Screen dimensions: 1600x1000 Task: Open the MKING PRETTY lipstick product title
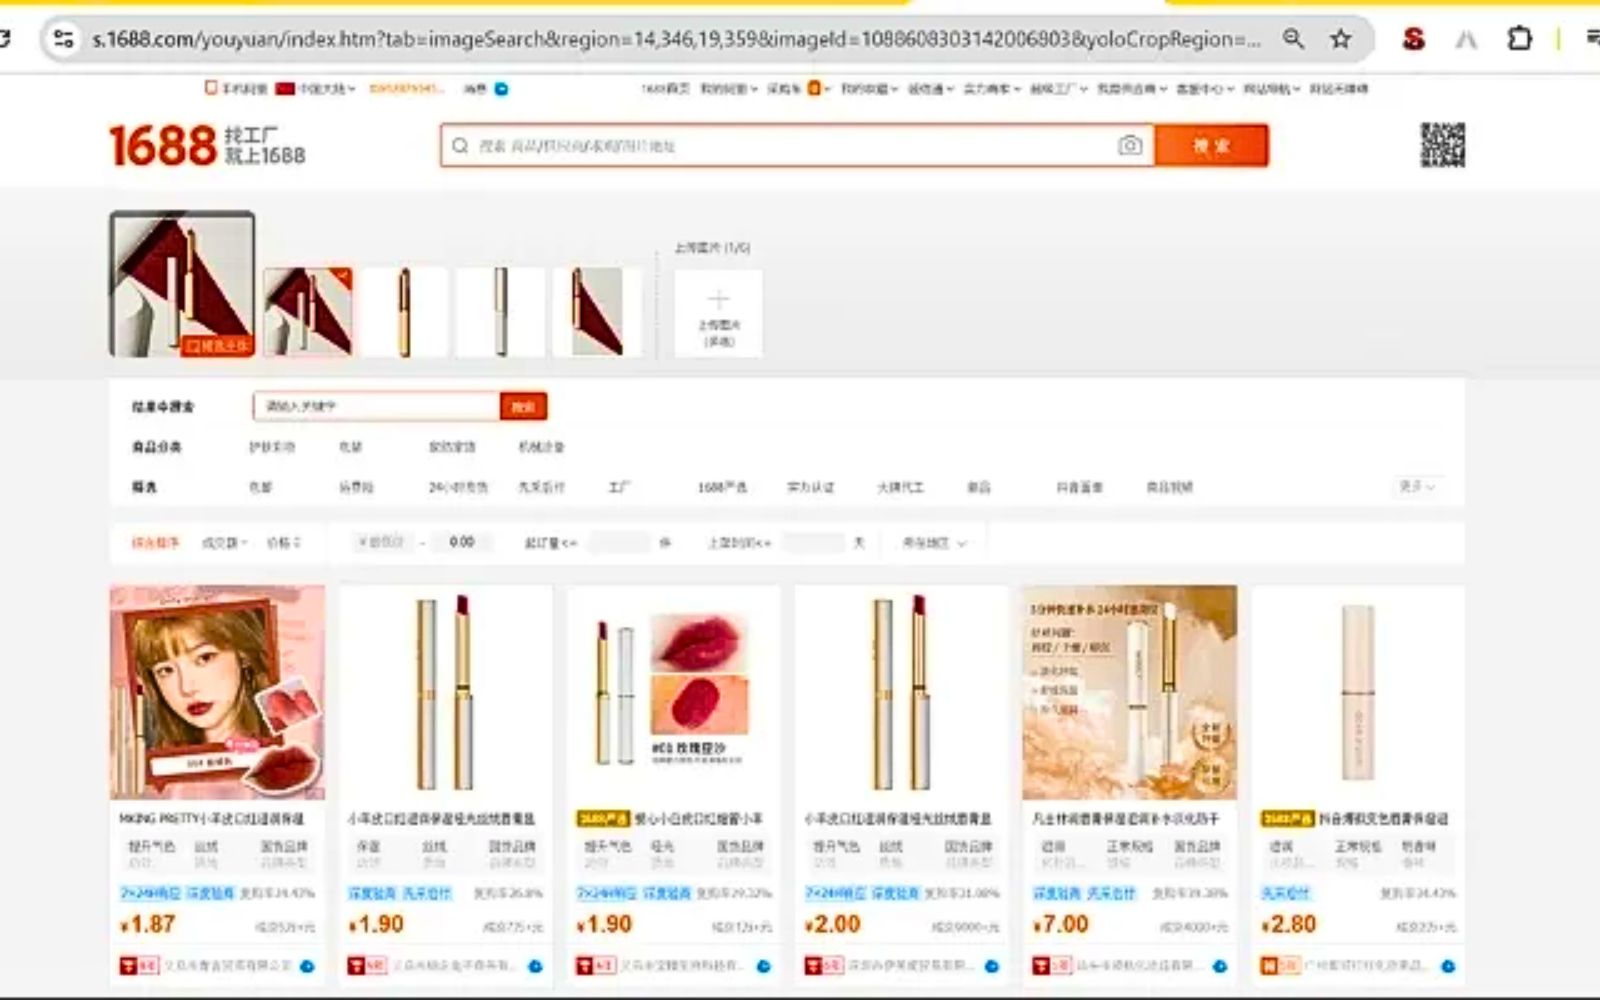tap(212, 818)
